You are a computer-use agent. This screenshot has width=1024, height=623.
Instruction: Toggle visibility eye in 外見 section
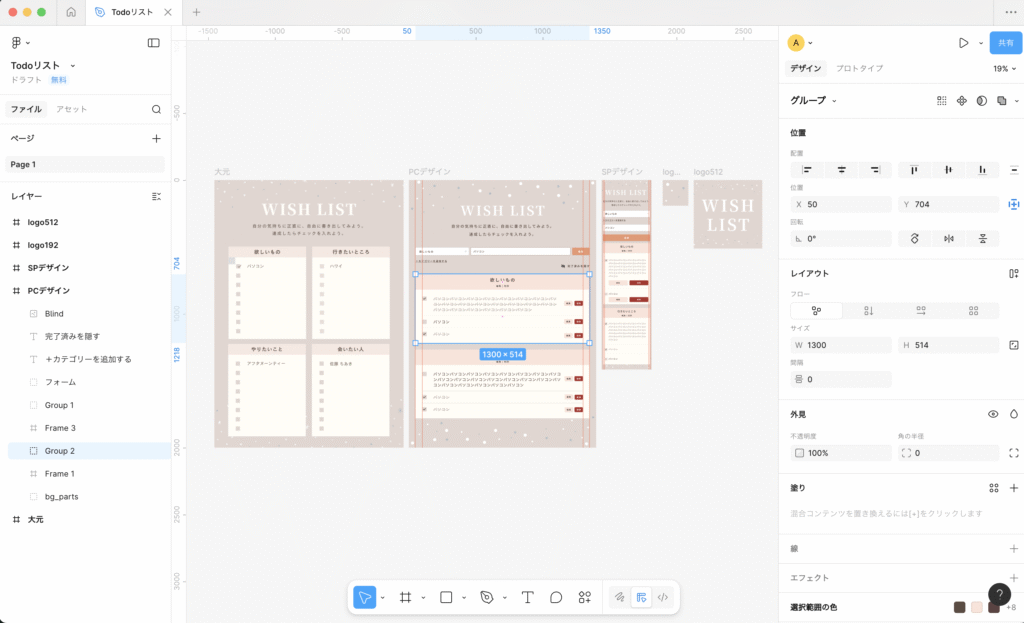(x=993, y=414)
